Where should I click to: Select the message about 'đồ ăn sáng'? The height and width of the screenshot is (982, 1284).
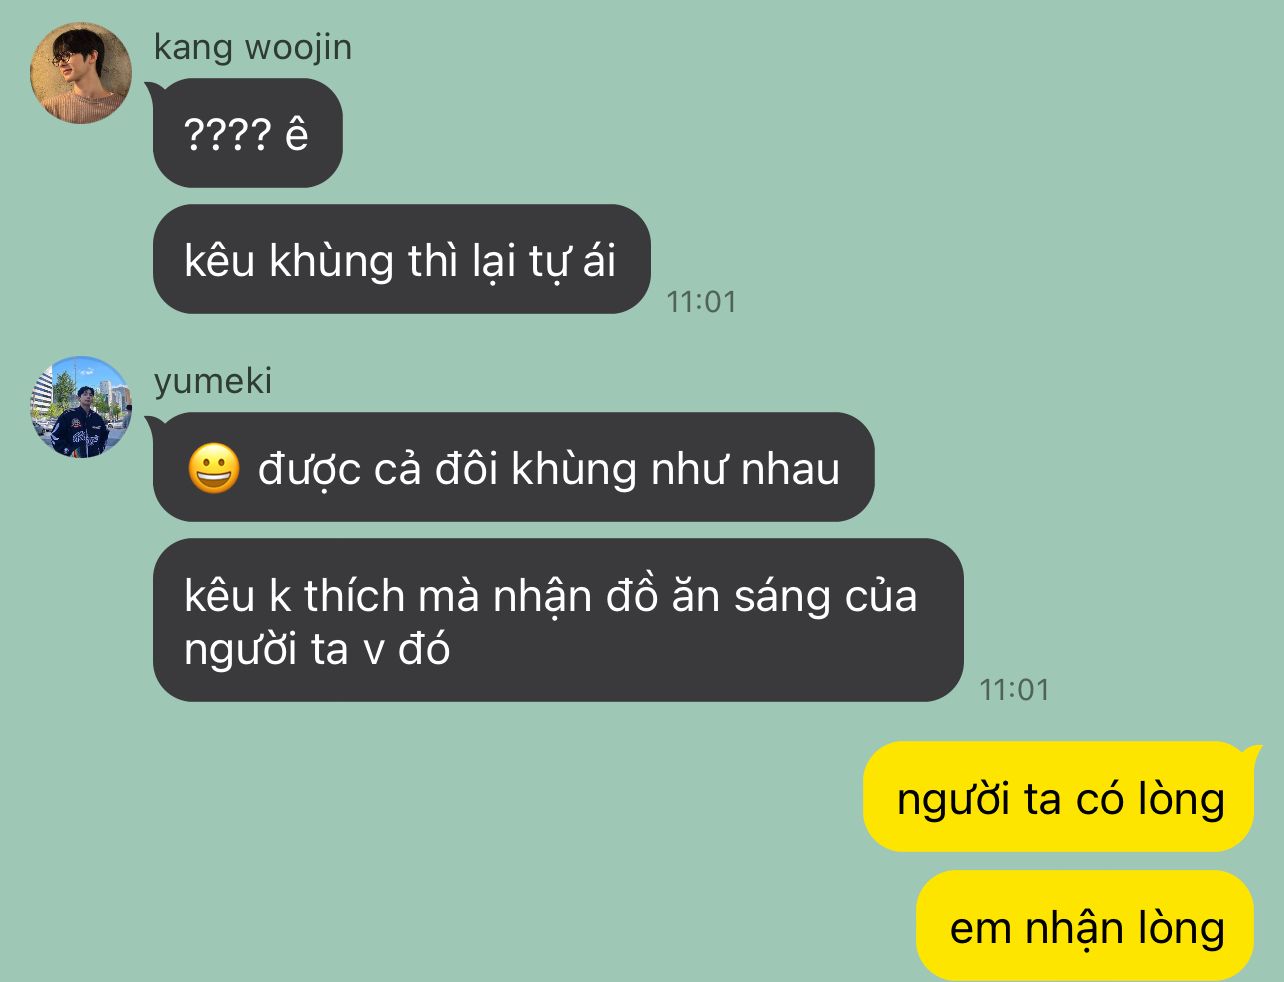(557, 621)
